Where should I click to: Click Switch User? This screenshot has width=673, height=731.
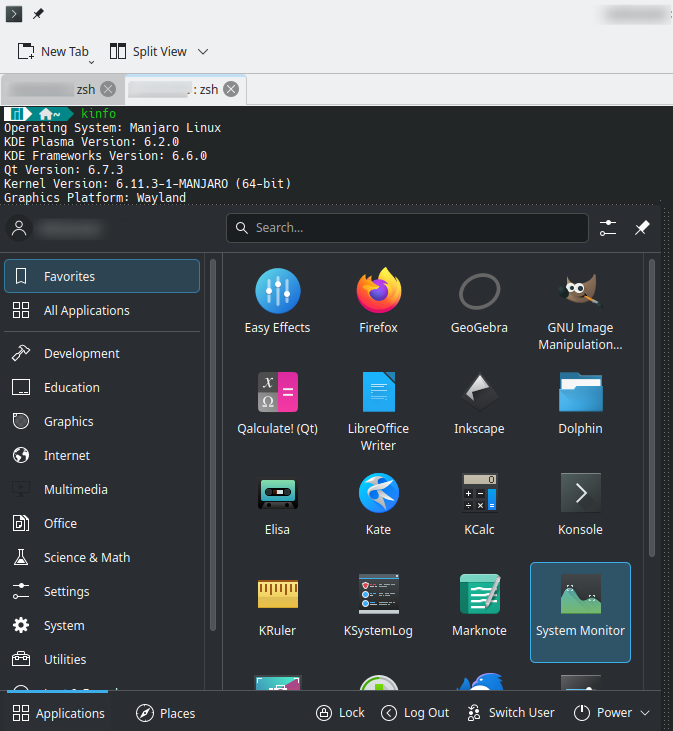511,713
